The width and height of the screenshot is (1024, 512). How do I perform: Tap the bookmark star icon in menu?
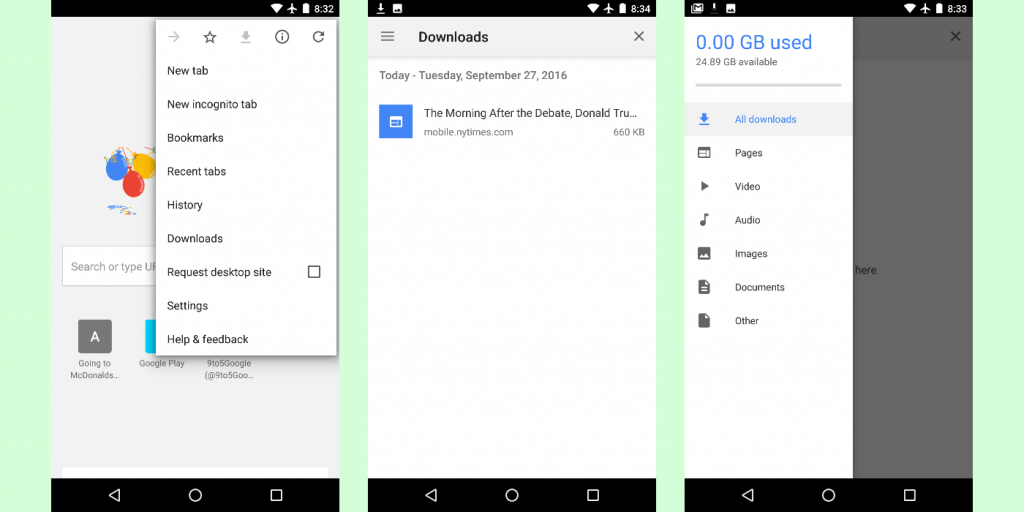point(210,37)
